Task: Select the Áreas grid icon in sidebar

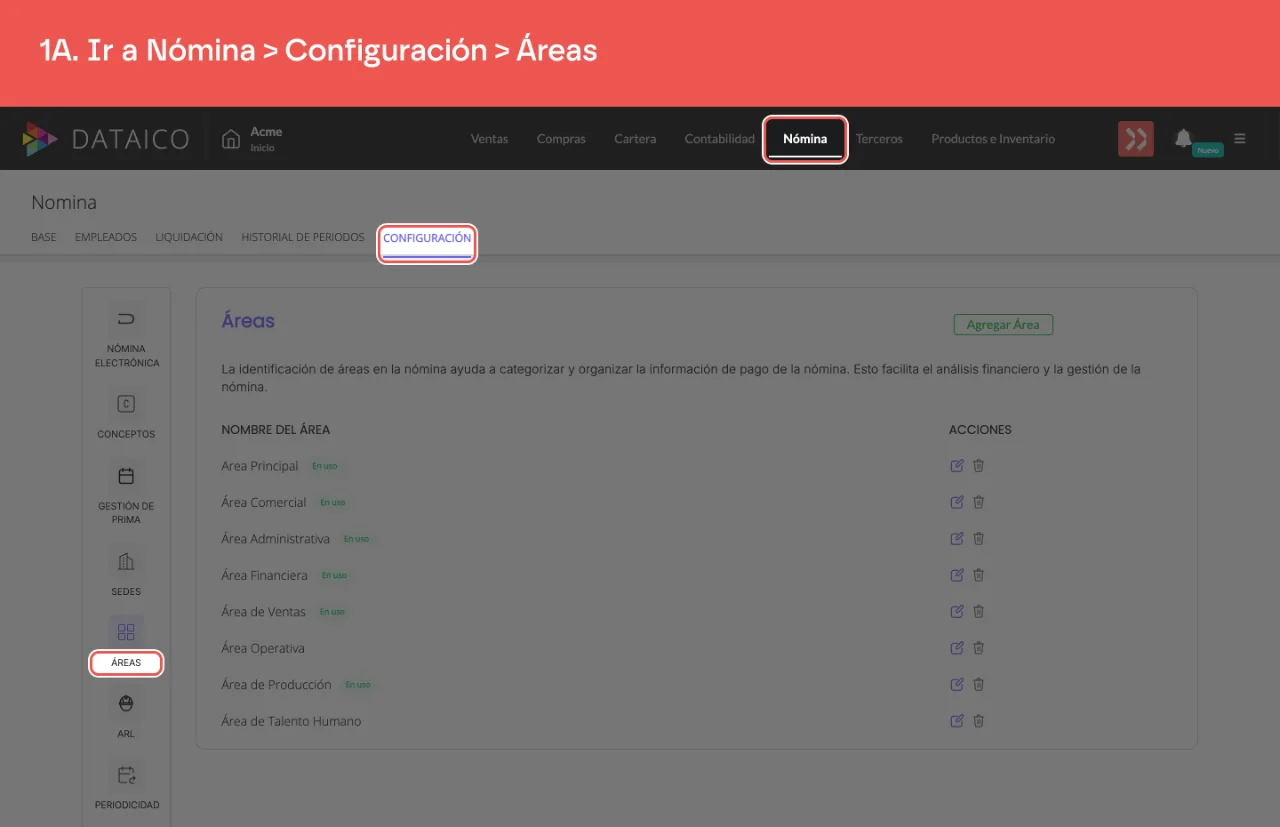Action: pos(126,632)
